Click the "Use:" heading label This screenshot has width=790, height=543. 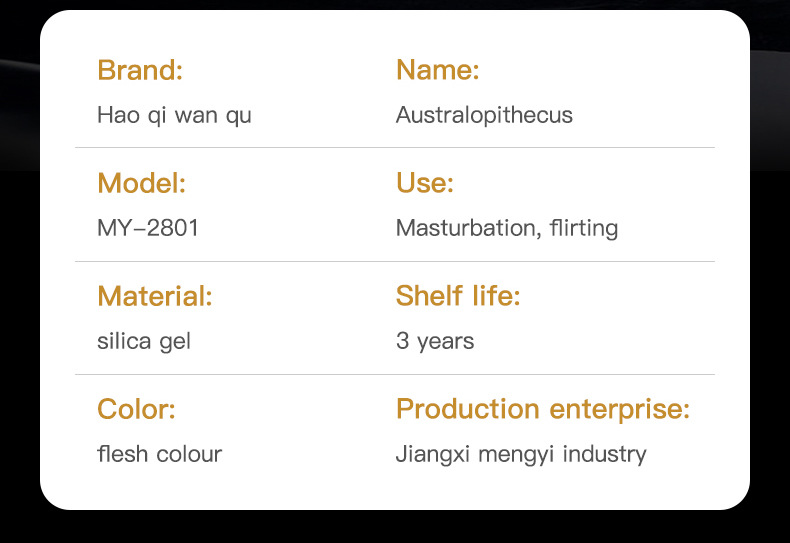[x=425, y=183]
